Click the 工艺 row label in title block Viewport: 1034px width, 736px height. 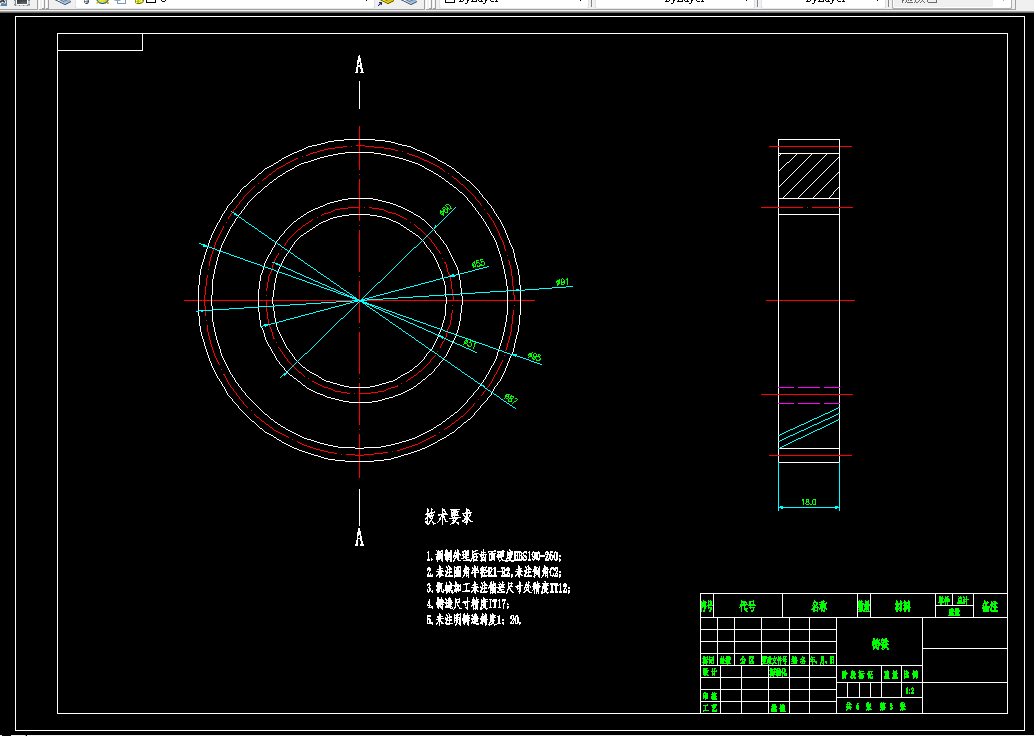[710, 708]
